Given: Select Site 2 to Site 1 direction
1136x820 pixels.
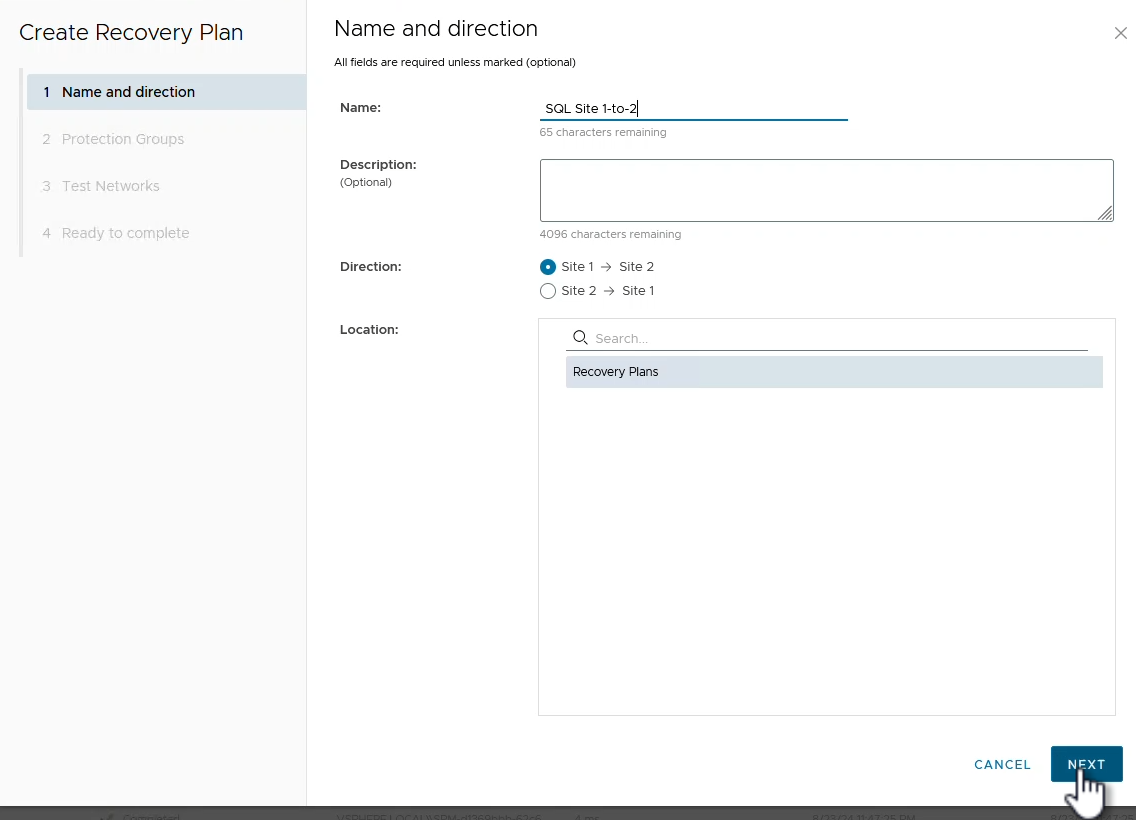Looking at the screenshot, I should coord(548,291).
